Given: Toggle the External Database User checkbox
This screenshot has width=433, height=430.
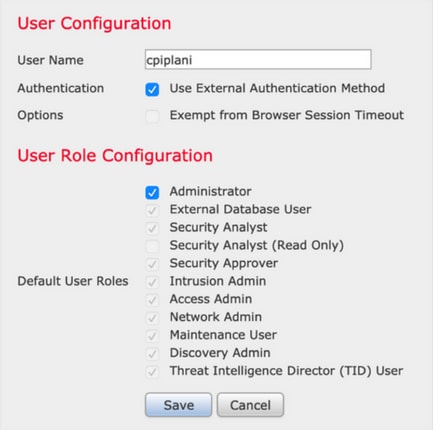Looking at the screenshot, I should click(152, 210).
